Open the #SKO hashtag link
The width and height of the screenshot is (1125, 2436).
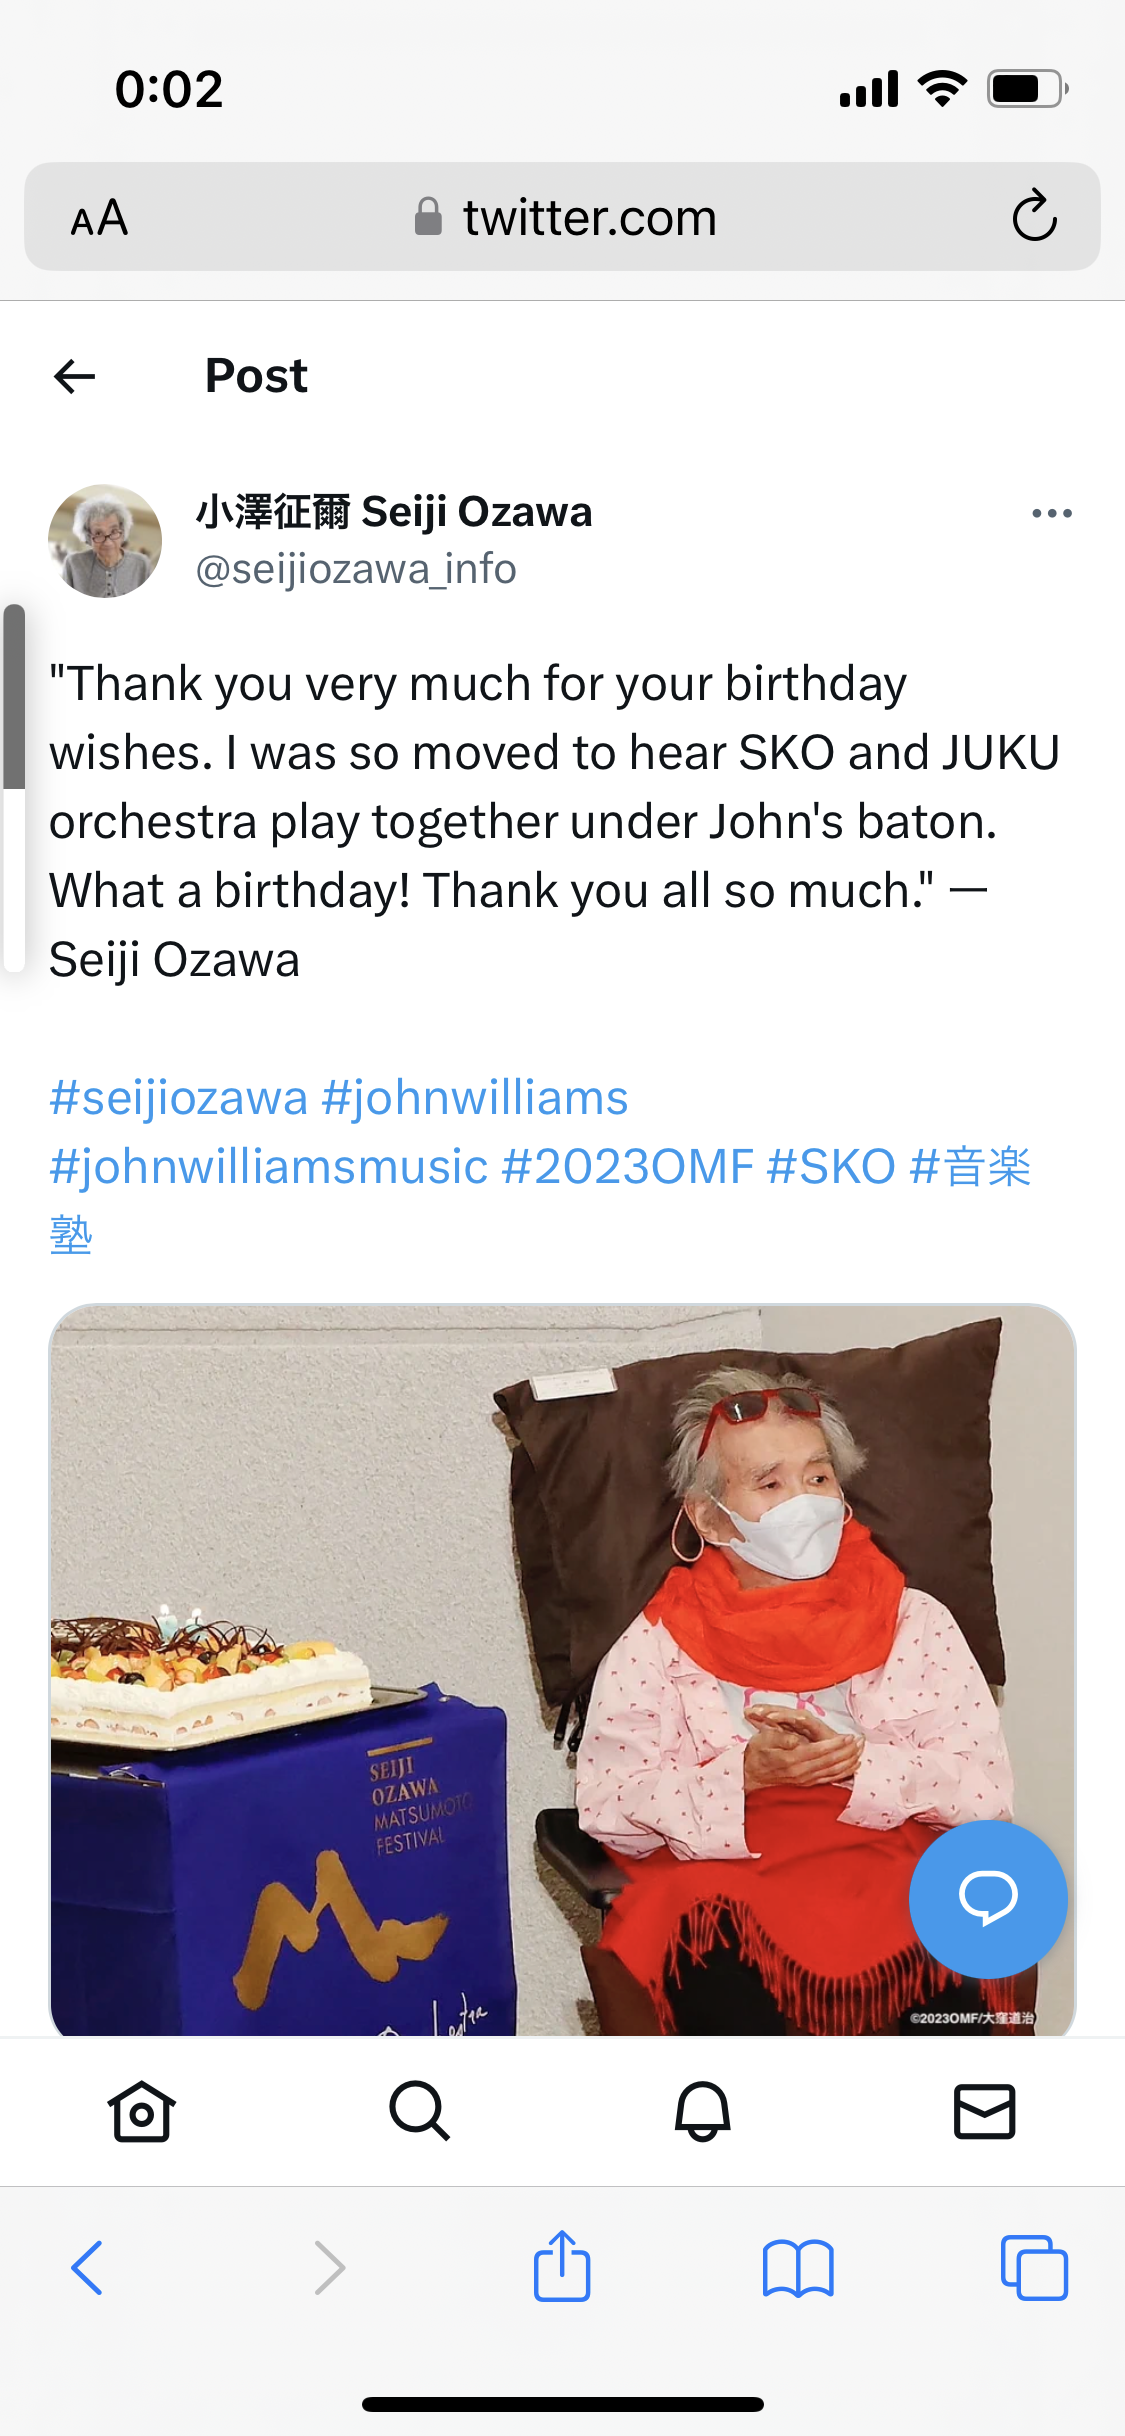(831, 1167)
